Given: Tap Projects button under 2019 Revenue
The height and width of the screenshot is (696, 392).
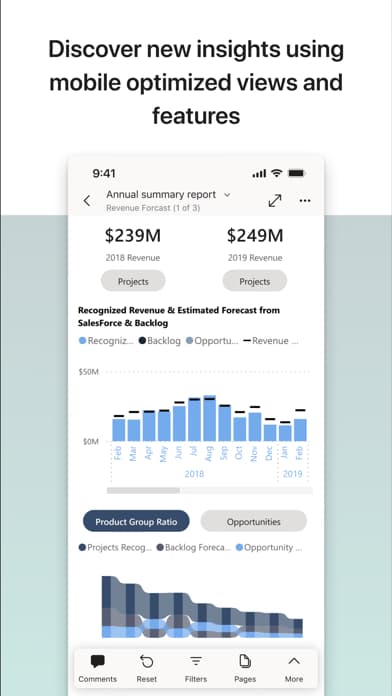Looking at the screenshot, I should tap(254, 281).
